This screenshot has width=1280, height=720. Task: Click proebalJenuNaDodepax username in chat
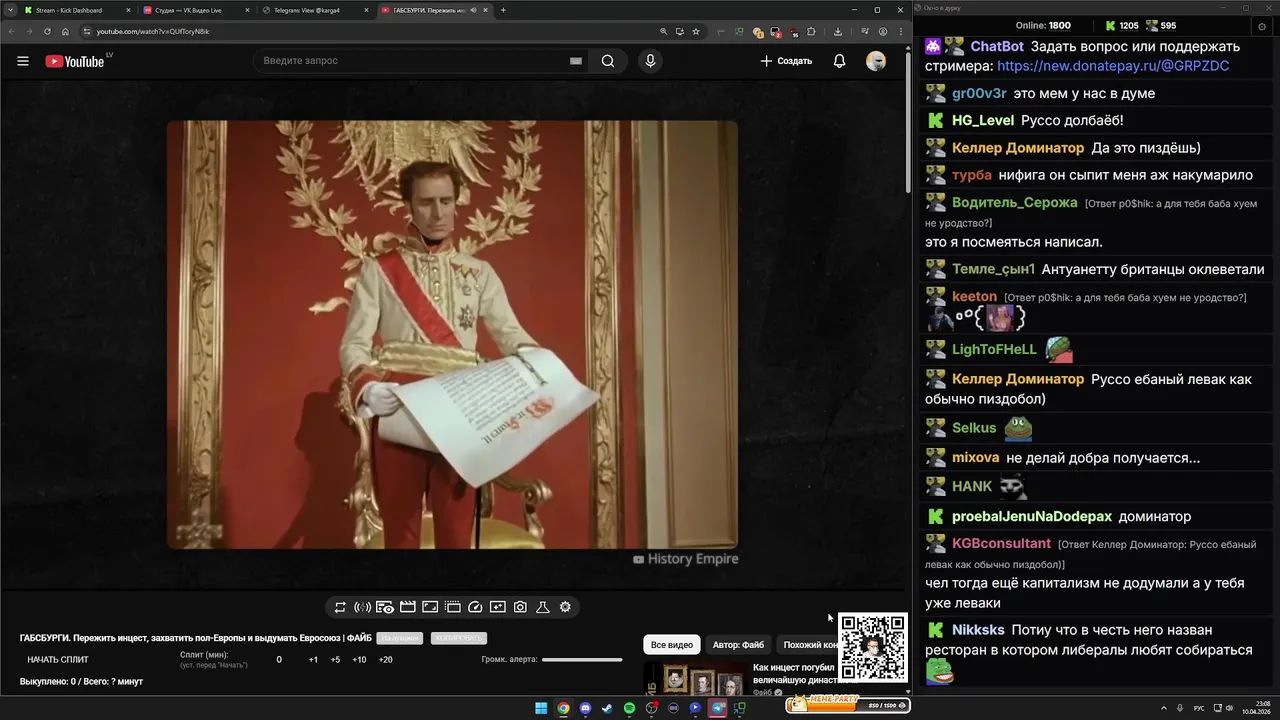[1032, 516]
